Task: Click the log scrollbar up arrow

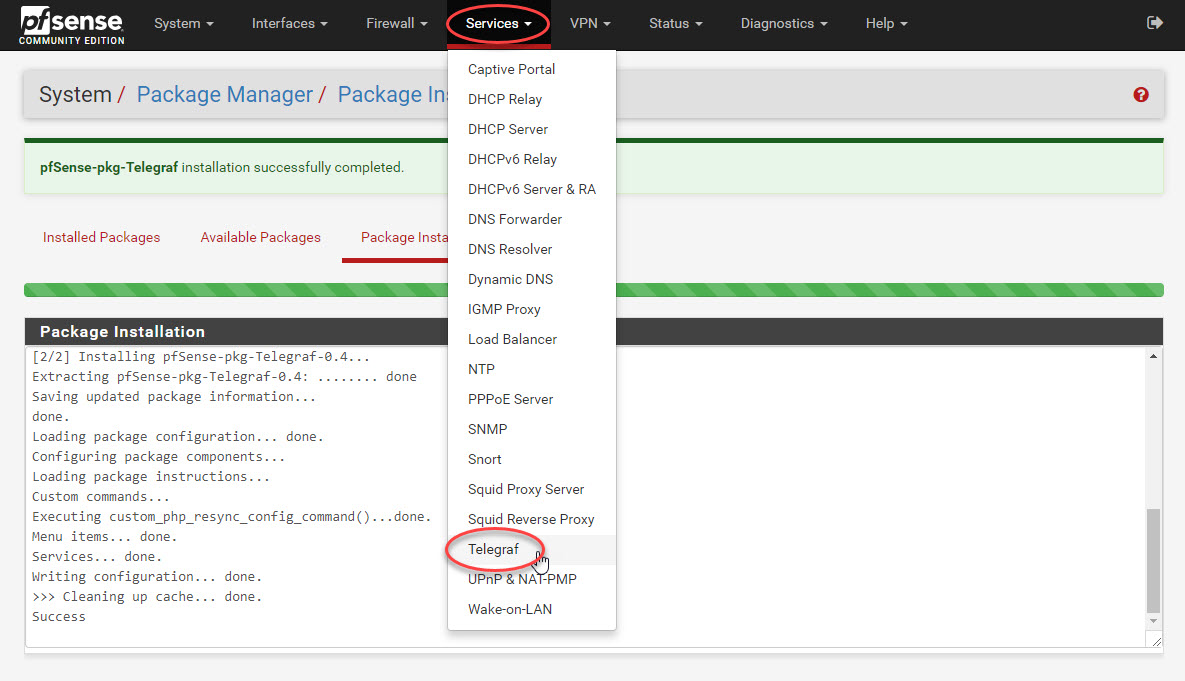Action: [x=1153, y=356]
